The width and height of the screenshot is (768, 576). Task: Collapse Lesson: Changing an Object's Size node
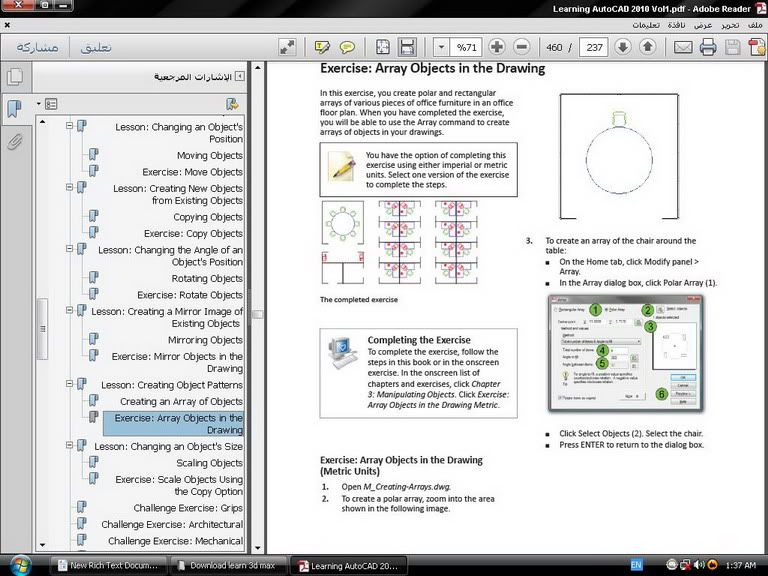(x=70, y=445)
